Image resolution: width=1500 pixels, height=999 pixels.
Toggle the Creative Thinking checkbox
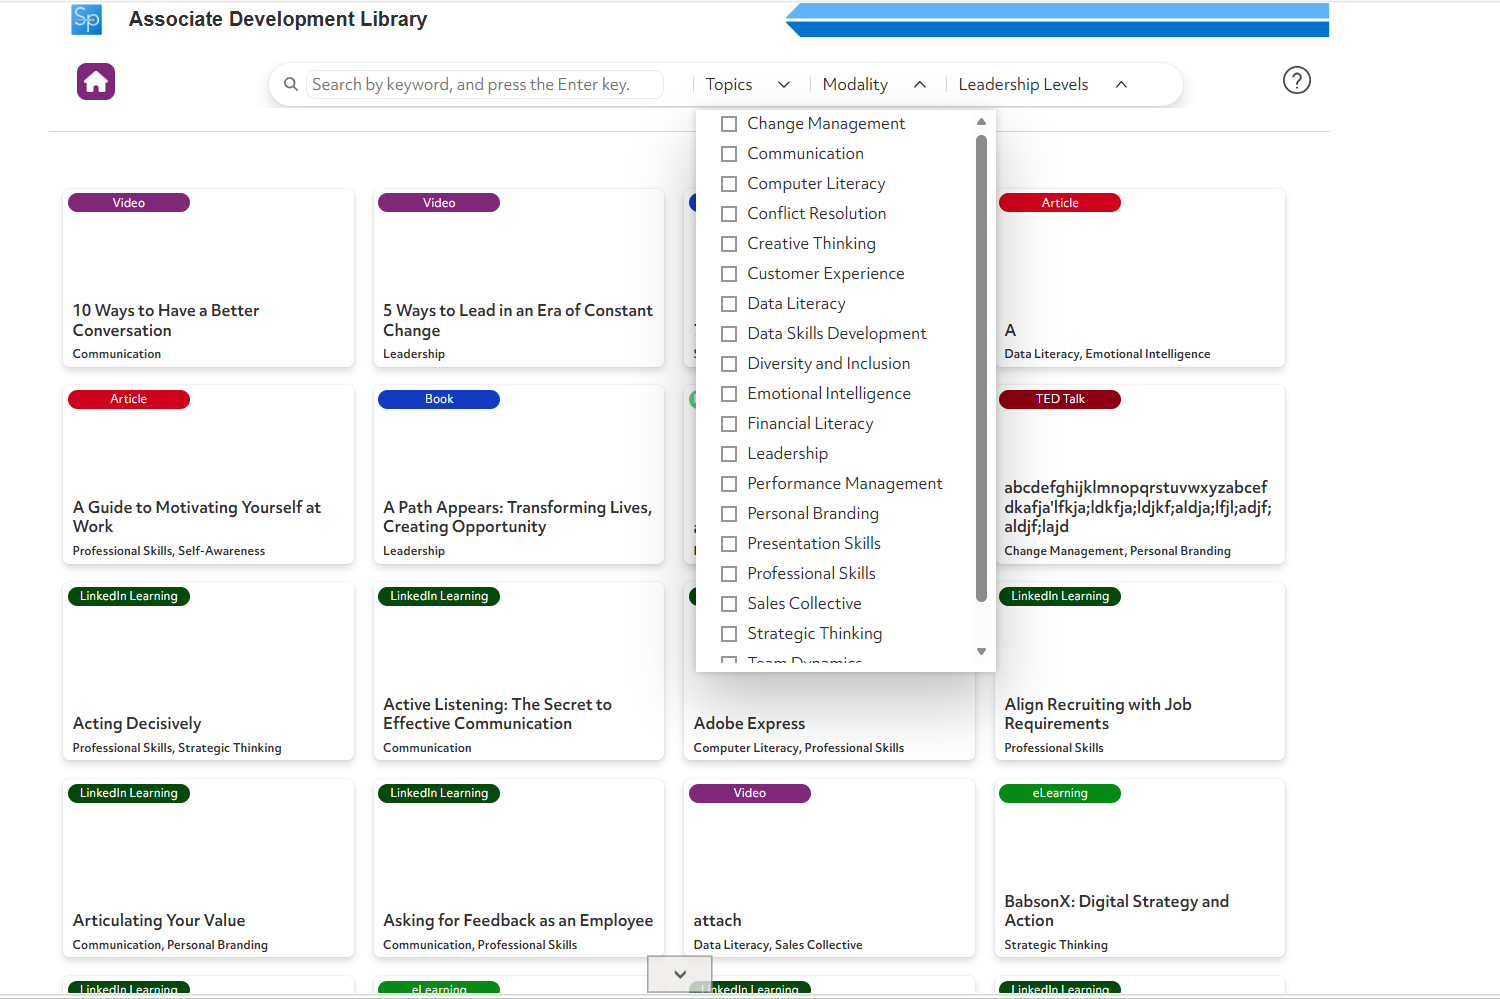tap(729, 244)
